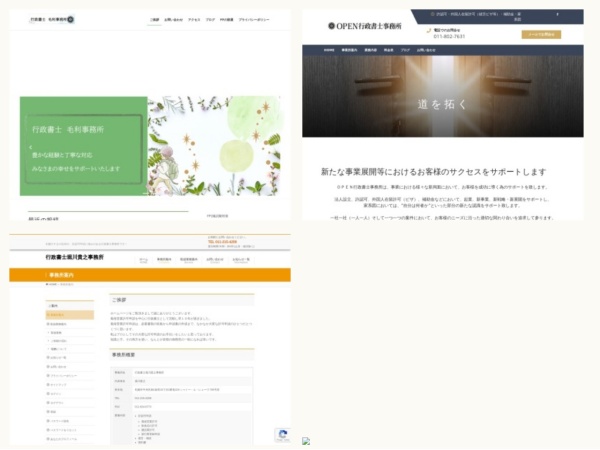
Task: Click the reCAPTCHA badge
Action: pos(282,435)
